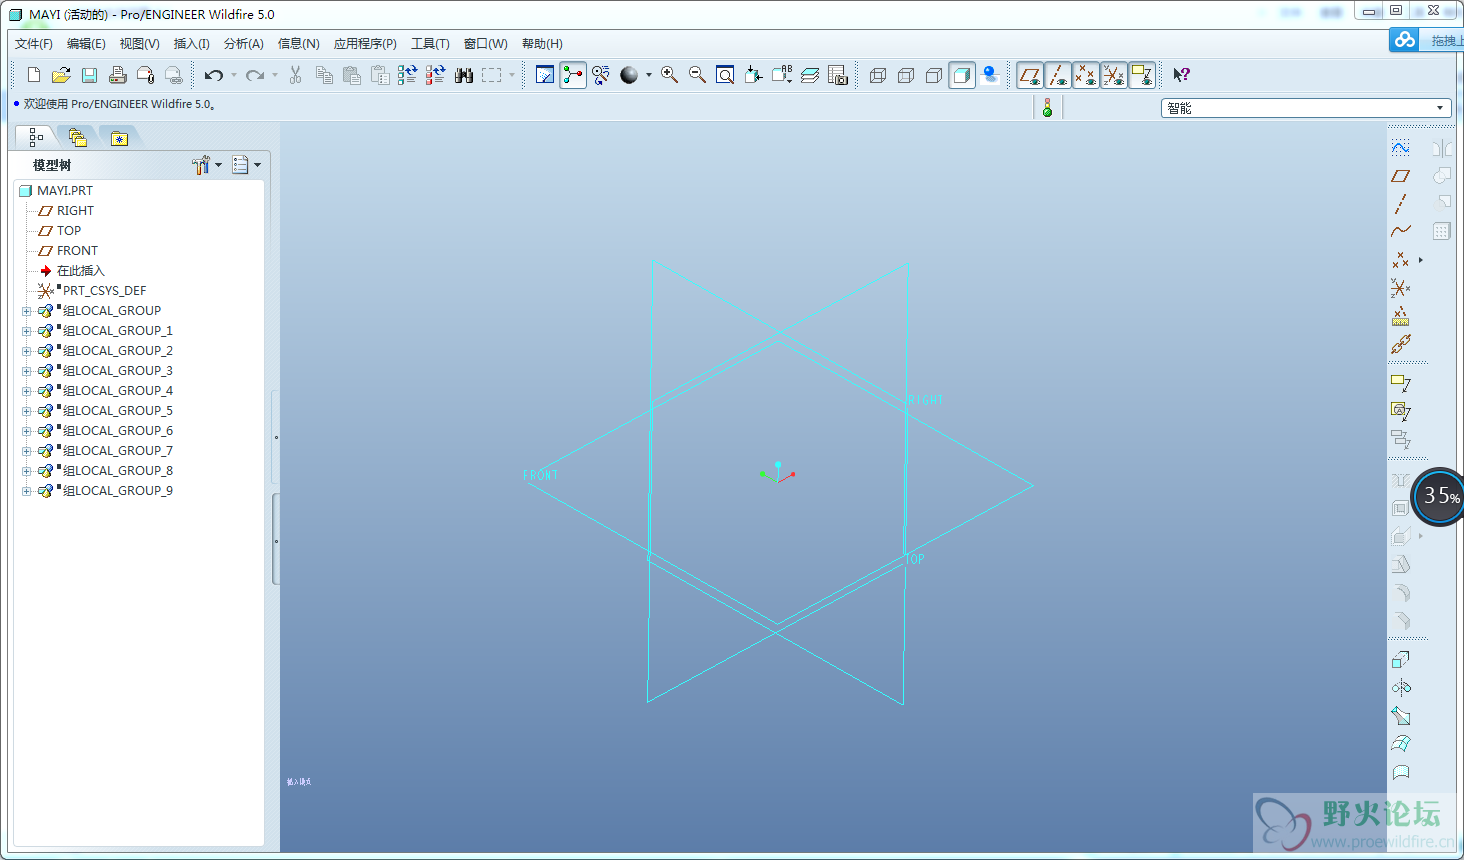Toggle annotation element display

(1142, 75)
